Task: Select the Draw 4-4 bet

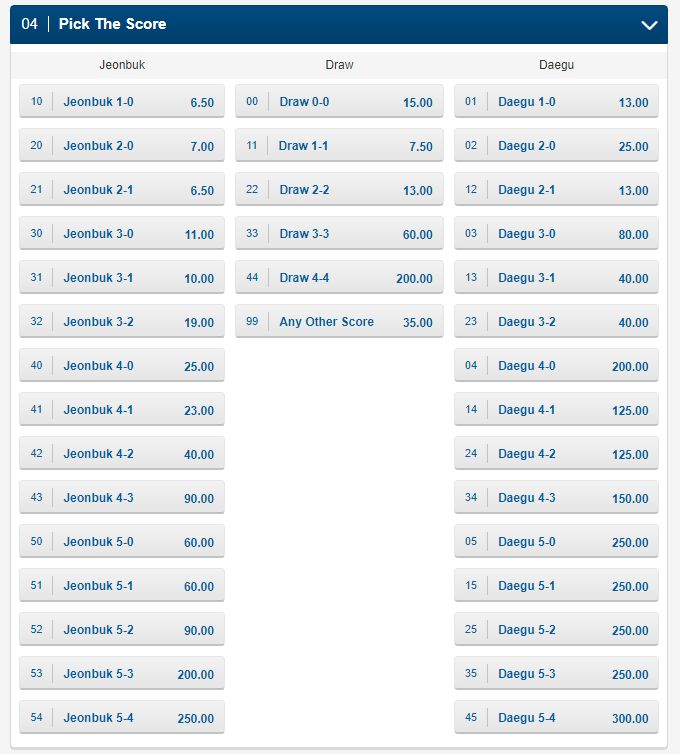Action: point(339,278)
